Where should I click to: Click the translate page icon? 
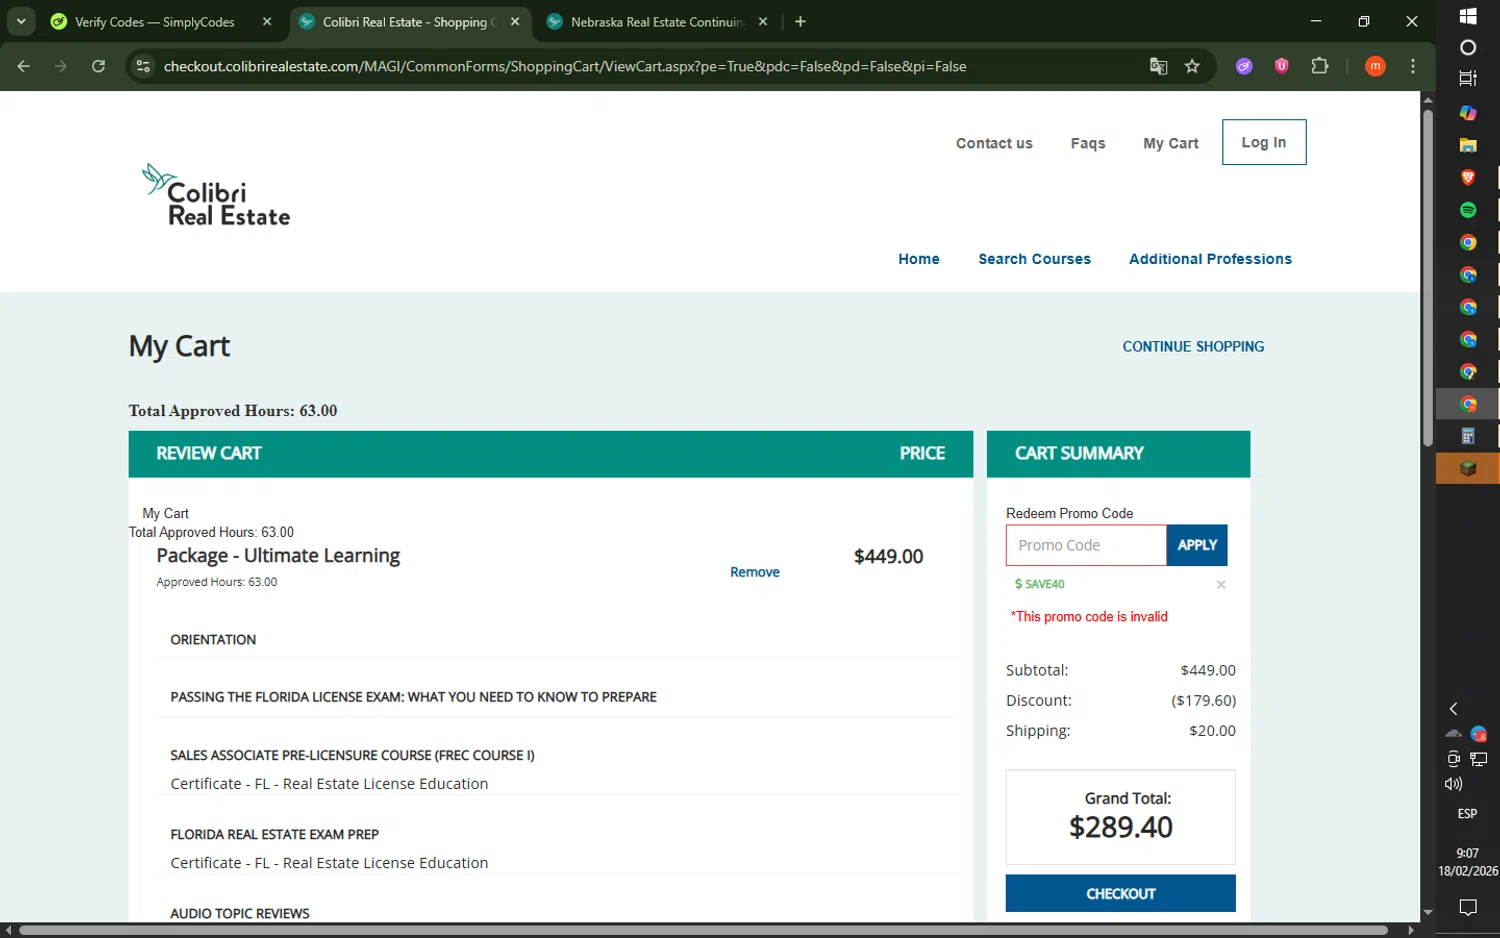tap(1158, 66)
